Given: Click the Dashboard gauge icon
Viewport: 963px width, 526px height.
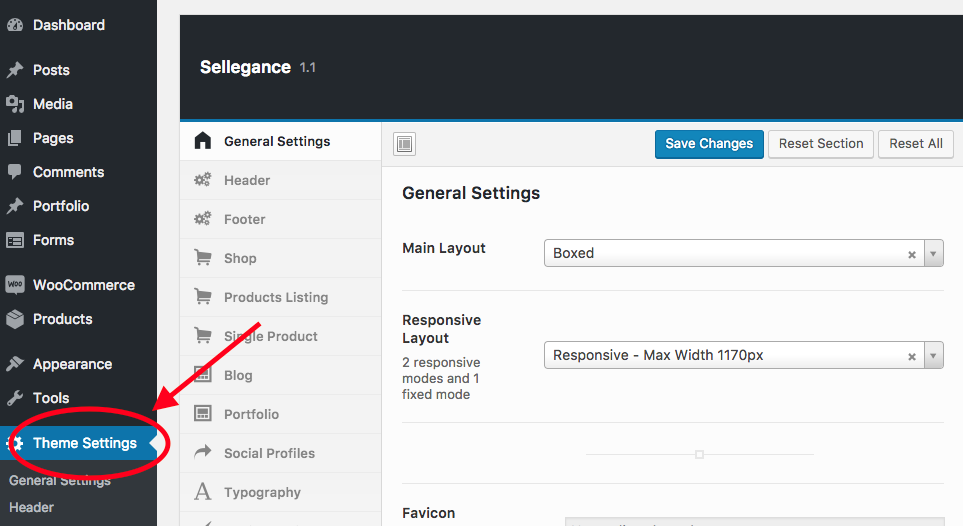Looking at the screenshot, I should (x=15, y=25).
